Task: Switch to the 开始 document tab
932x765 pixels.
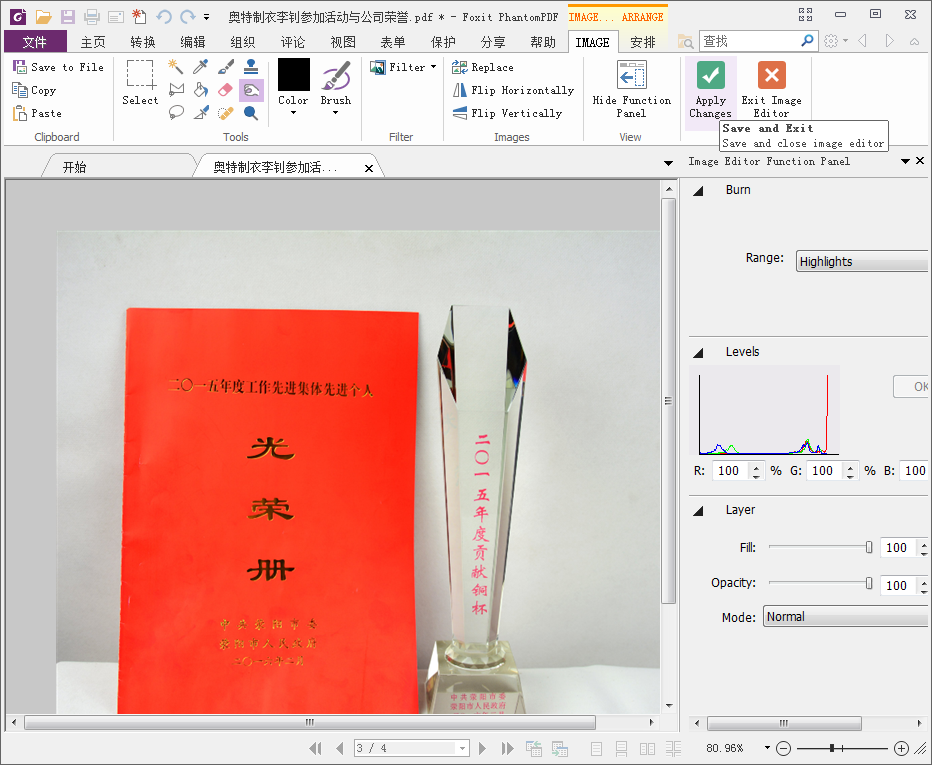Action: pyautogui.click(x=75, y=167)
